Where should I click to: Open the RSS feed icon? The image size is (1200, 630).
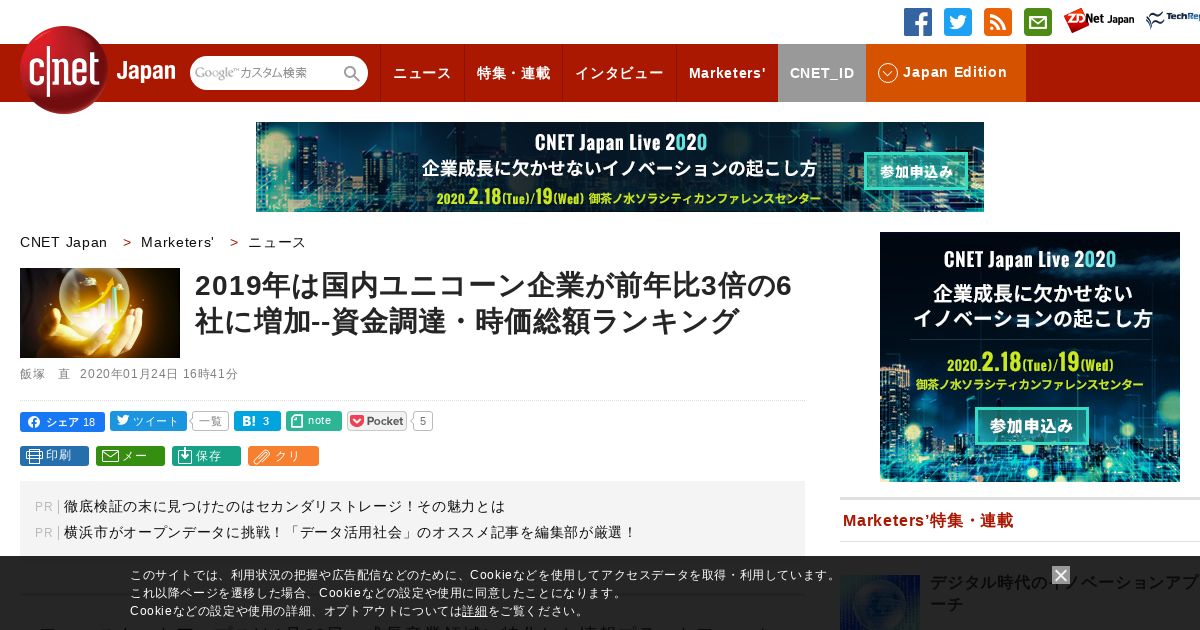click(998, 22)
